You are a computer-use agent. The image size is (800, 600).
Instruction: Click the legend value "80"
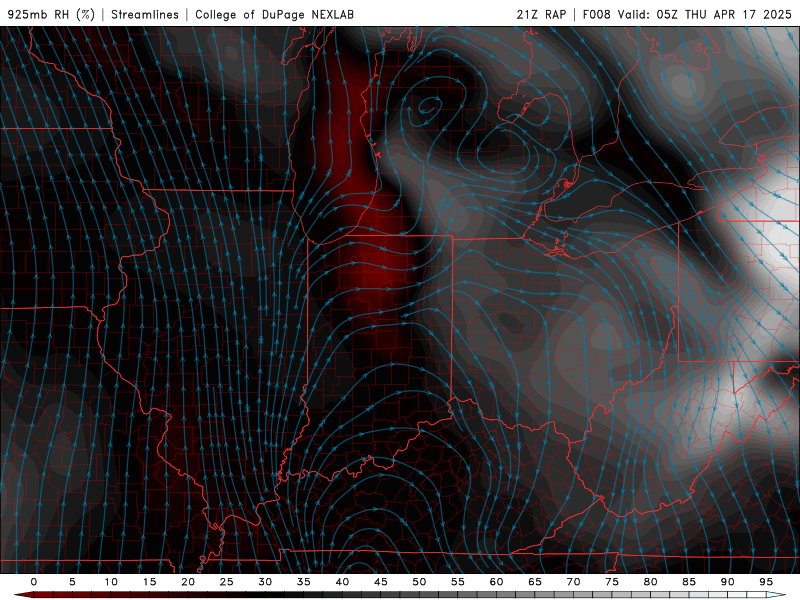[651, 582]
